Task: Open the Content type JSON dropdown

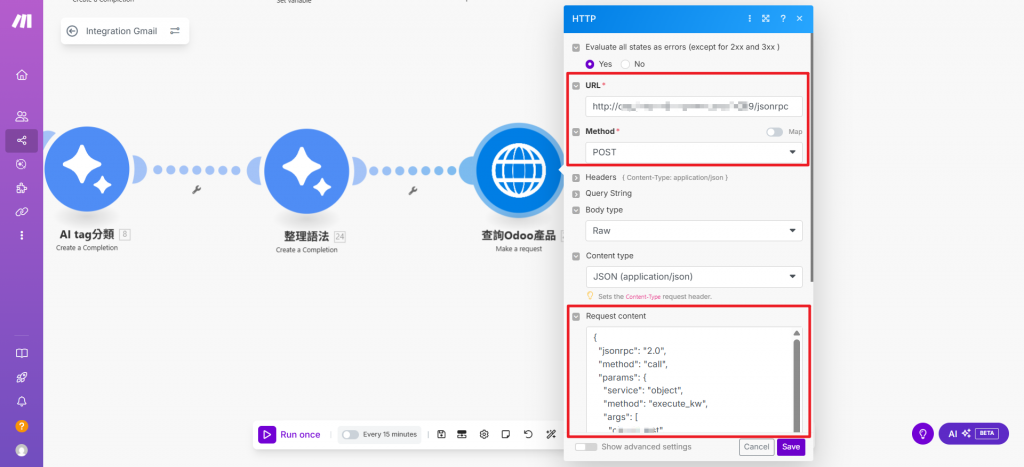Action: click(x=694, y=276)
